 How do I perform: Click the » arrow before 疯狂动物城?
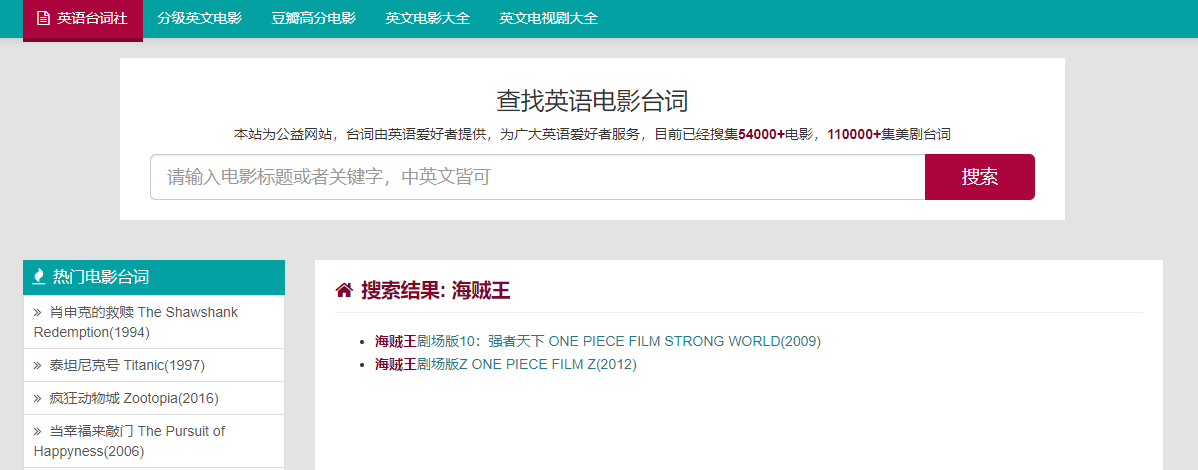tap(37, 398)
